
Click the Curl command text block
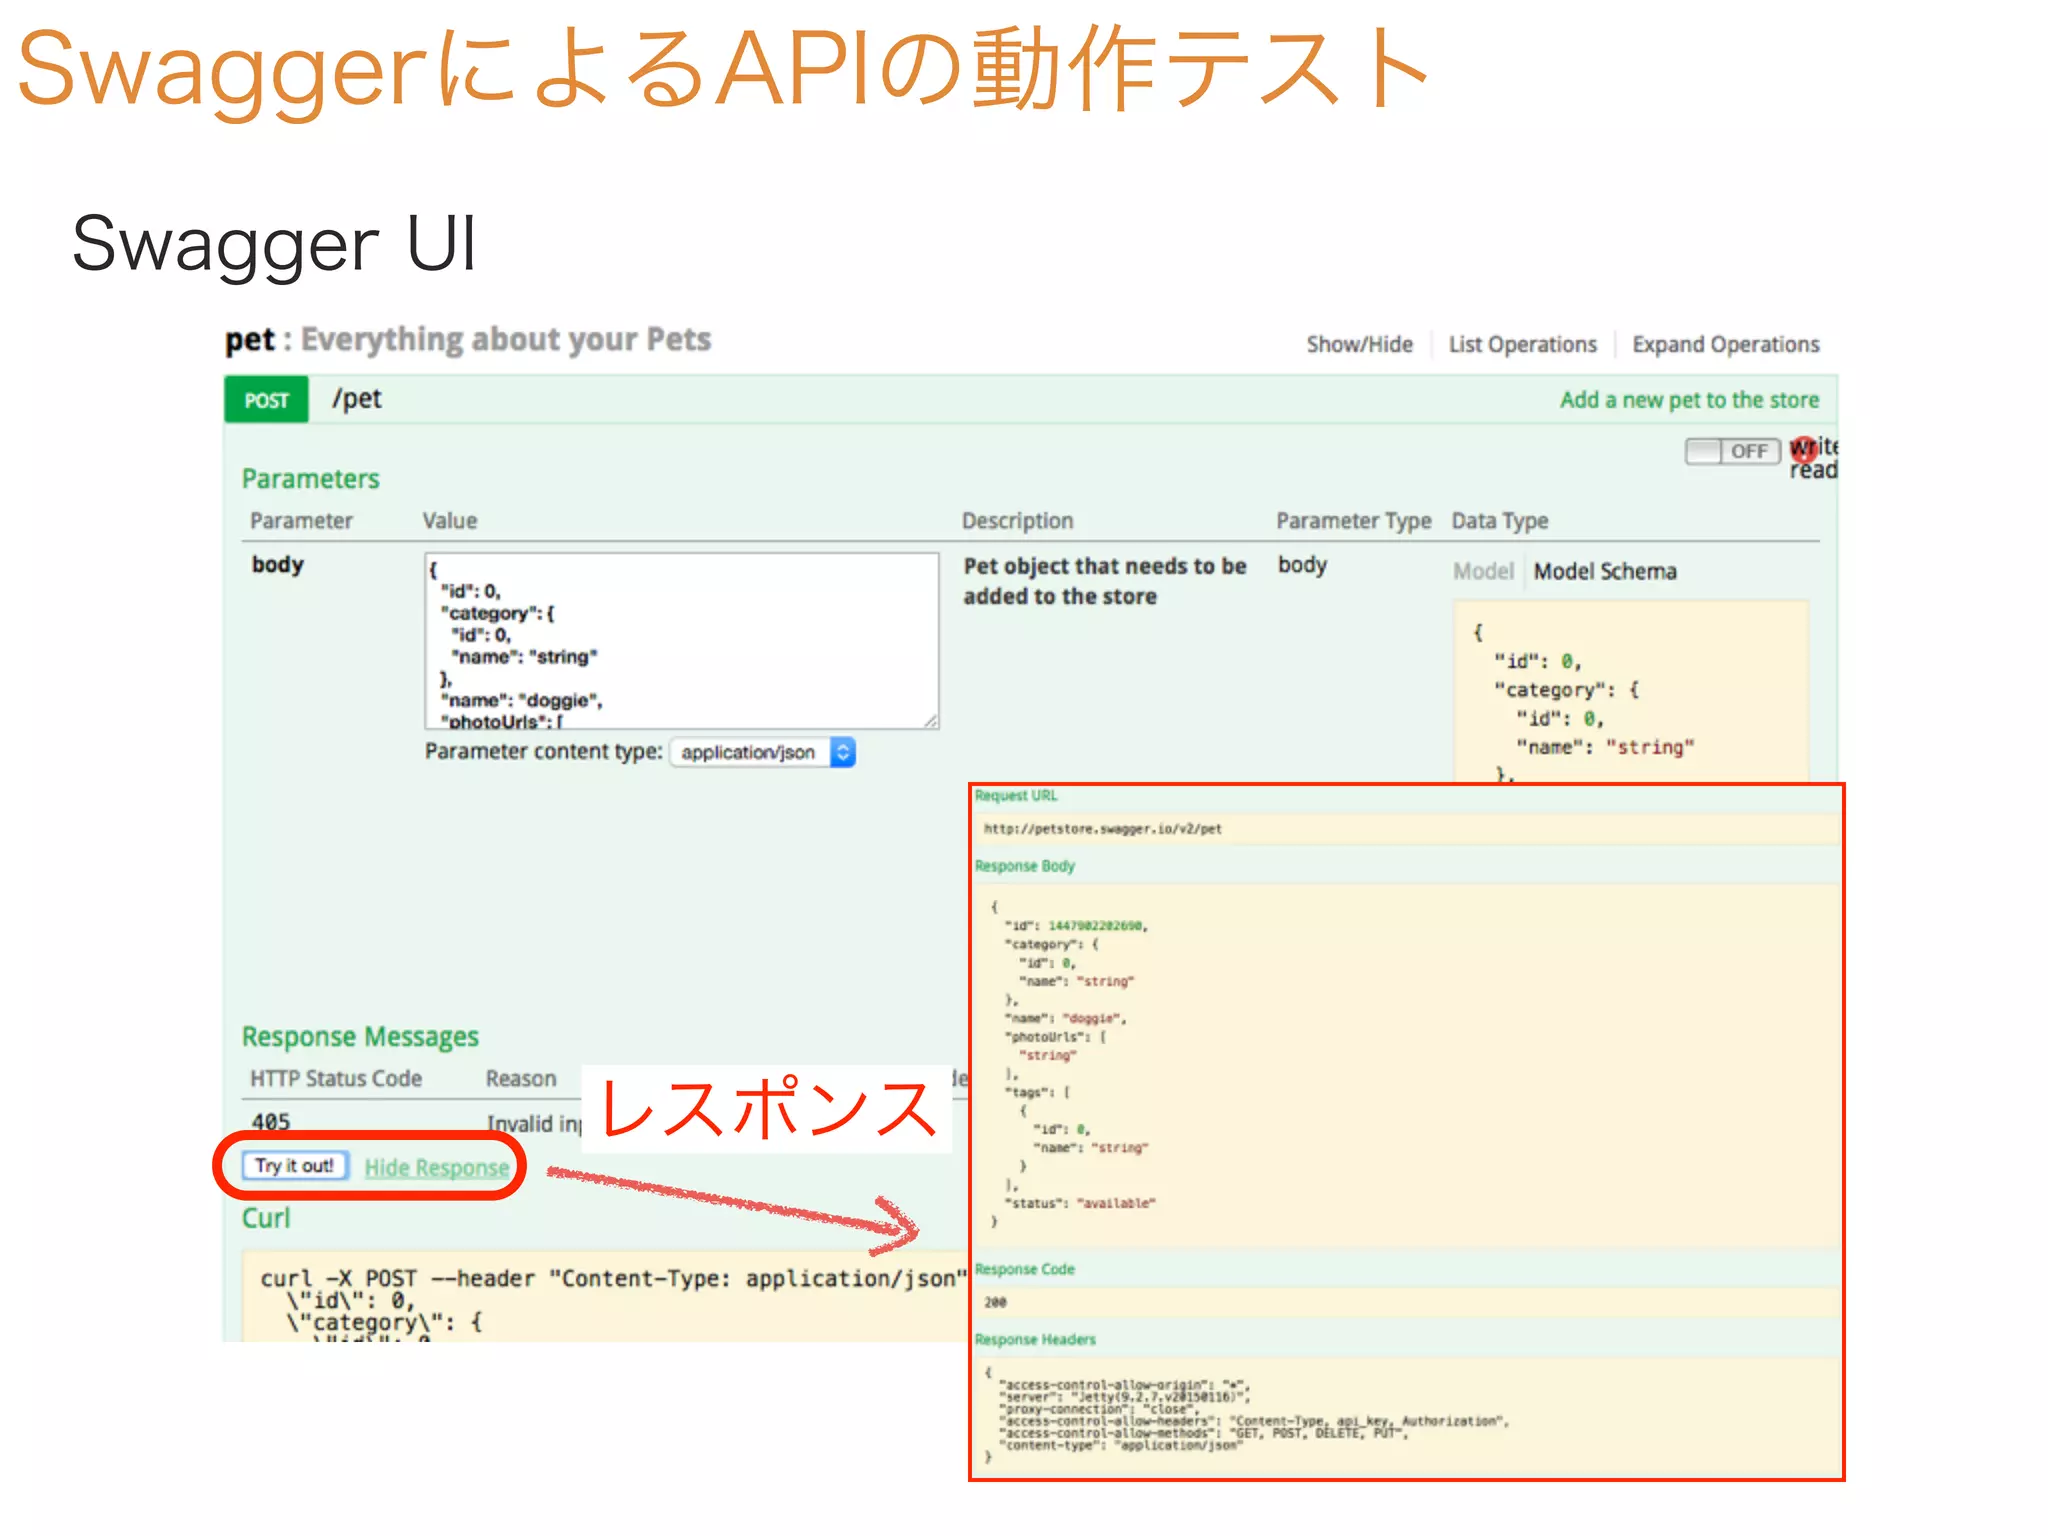[x=604, y=1297]
